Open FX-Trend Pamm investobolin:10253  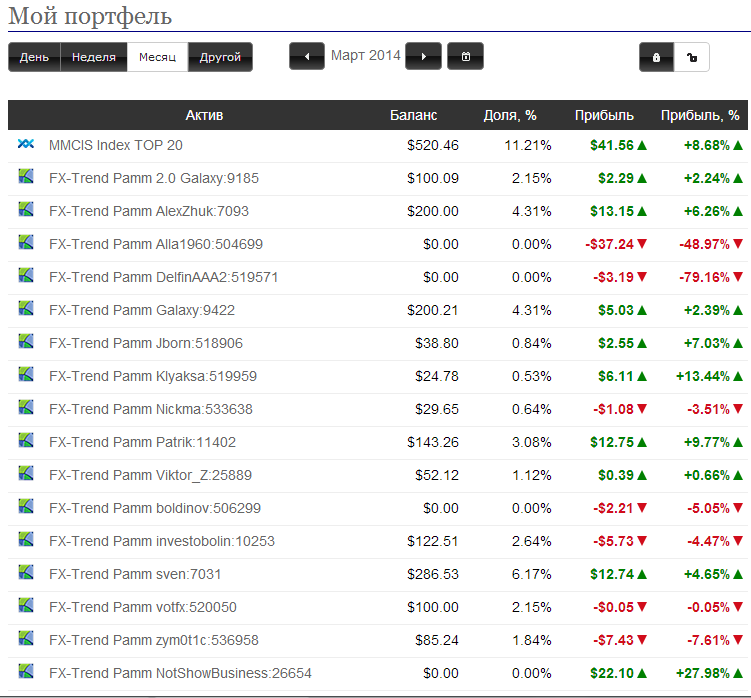tap(162, 542)
